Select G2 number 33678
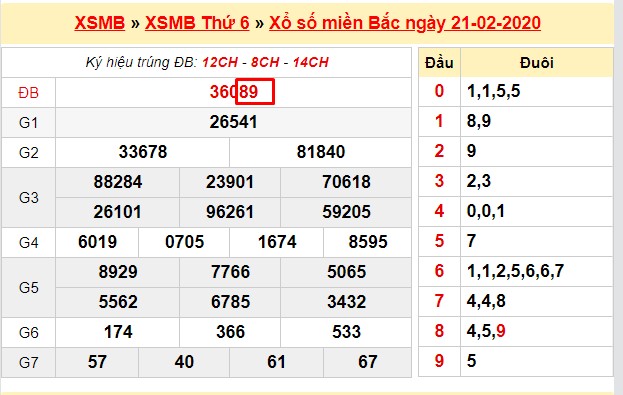The width and height of the screenshot is (623, 395). click(x=143, y=152)
